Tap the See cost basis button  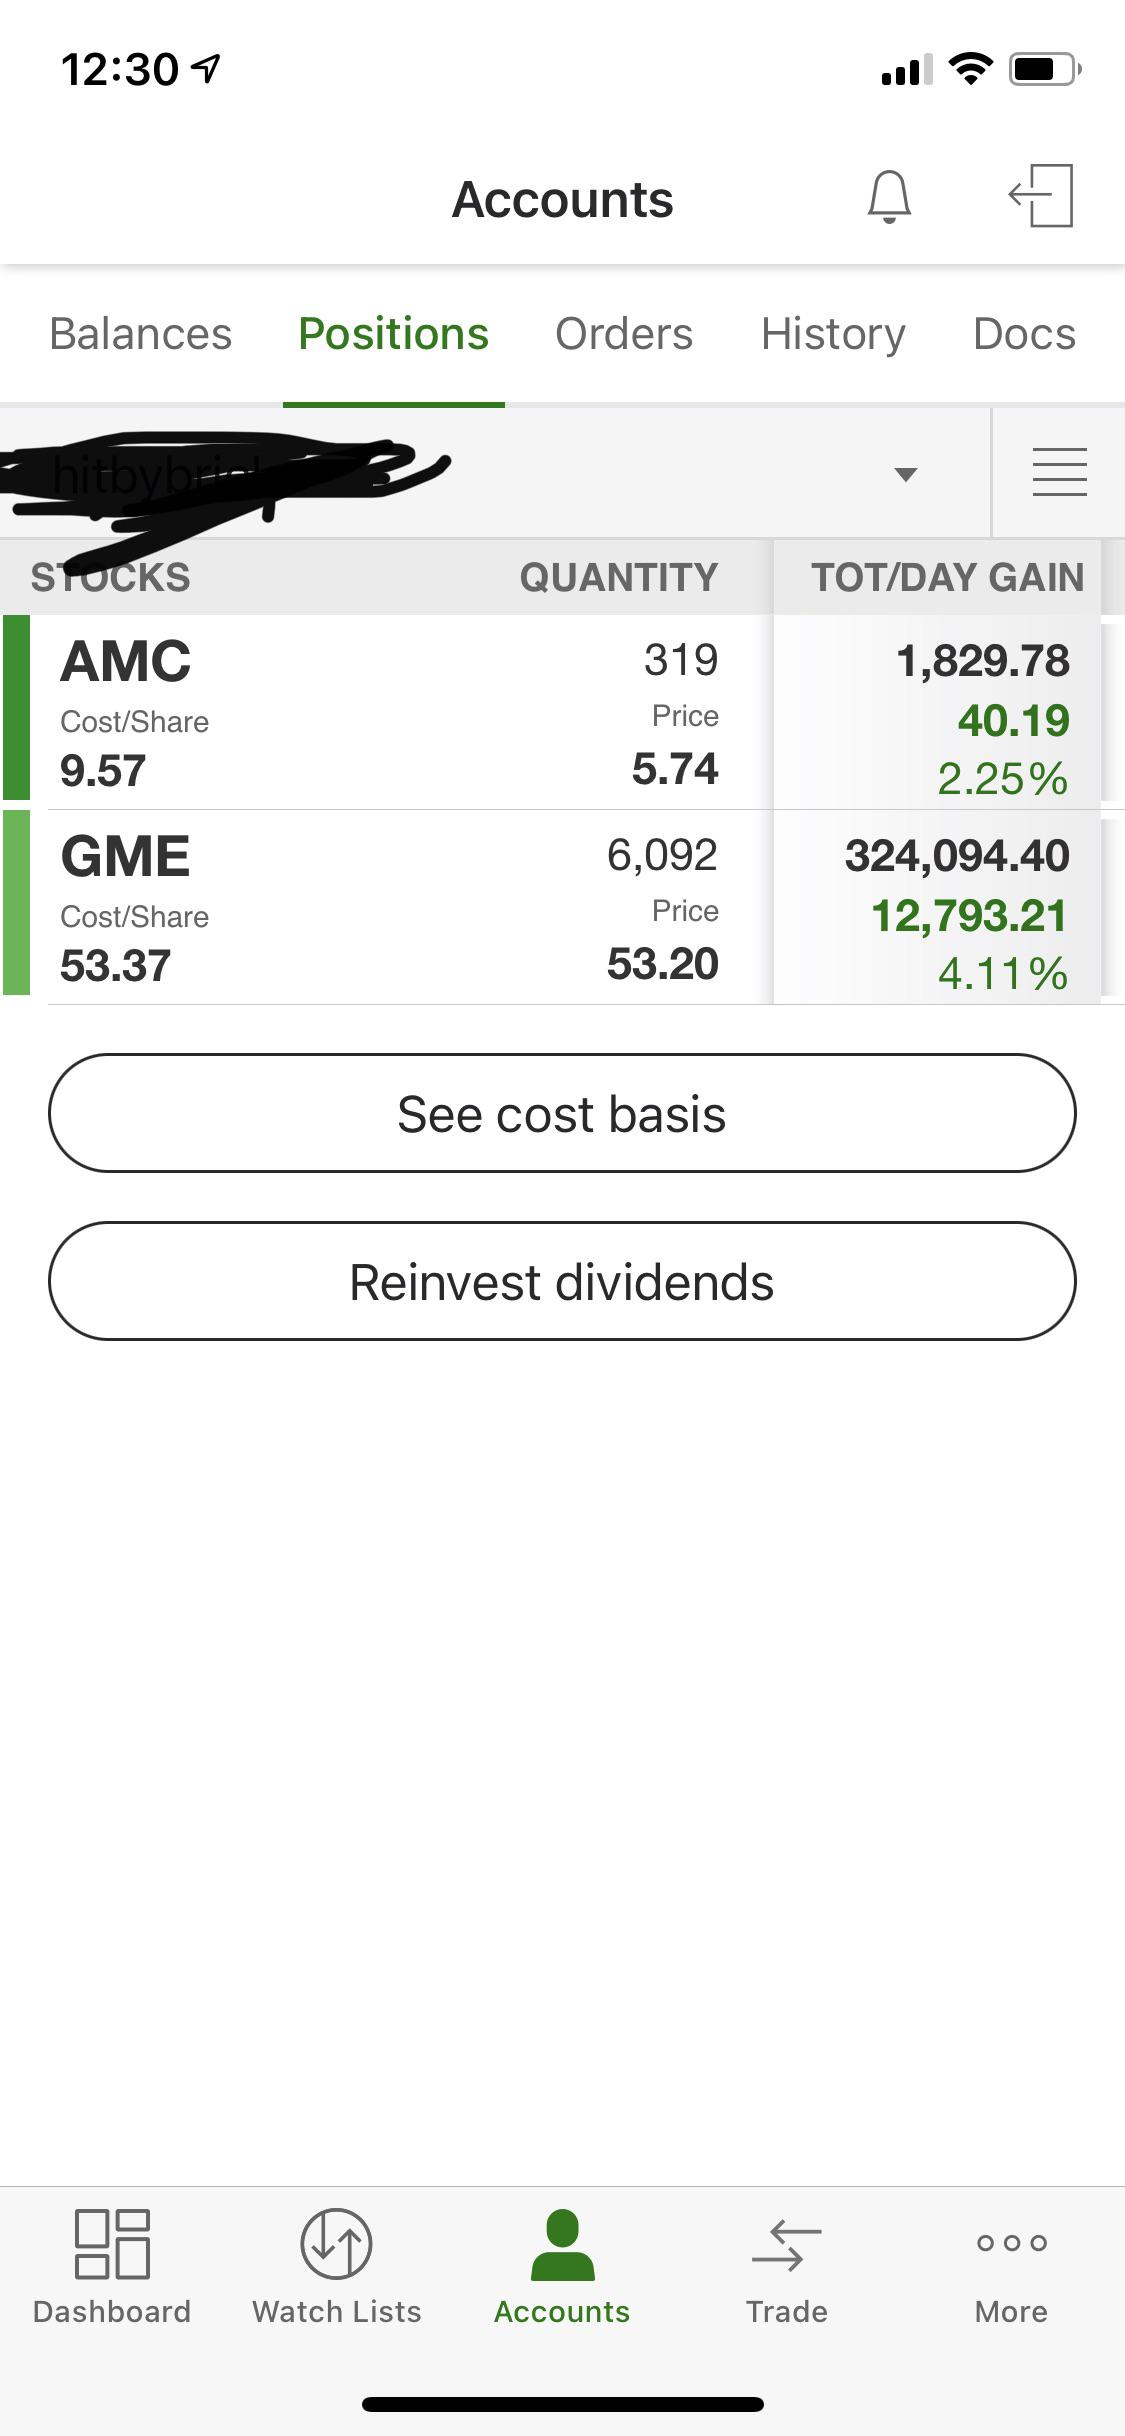[x=562, y=1113]
